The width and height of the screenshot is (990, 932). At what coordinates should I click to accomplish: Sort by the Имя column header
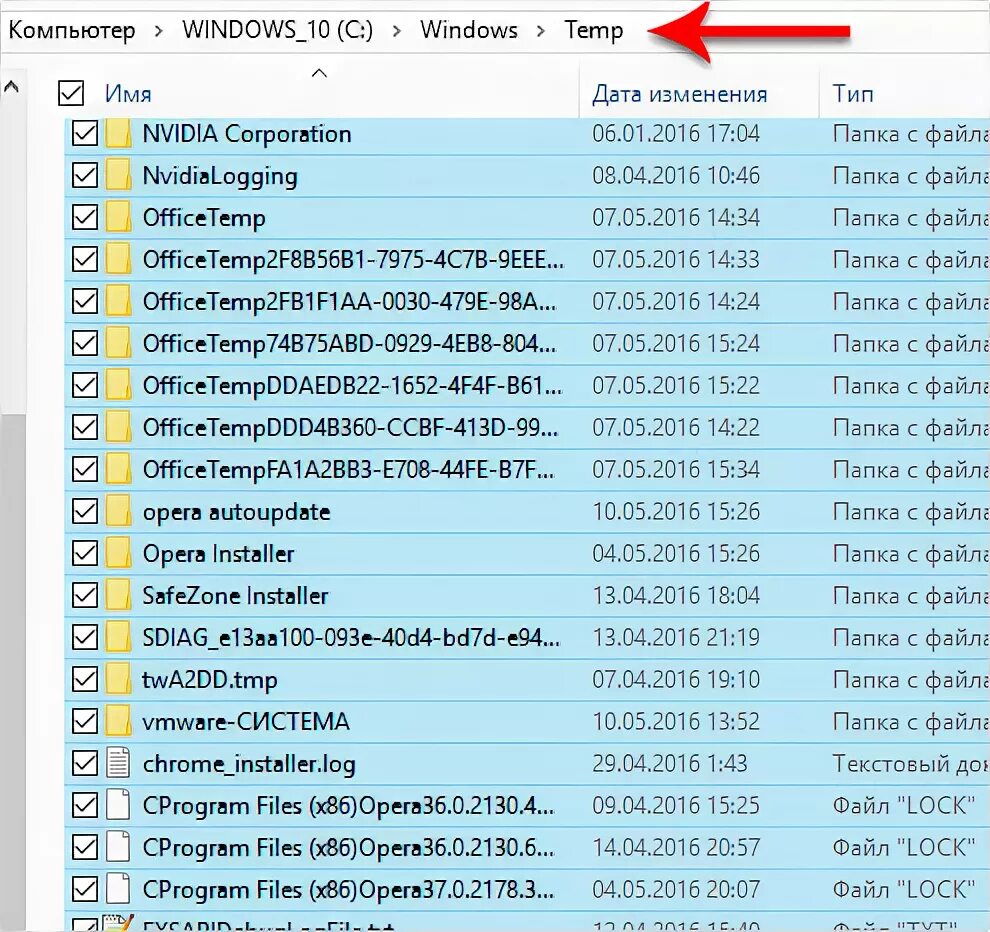[128, 94]
